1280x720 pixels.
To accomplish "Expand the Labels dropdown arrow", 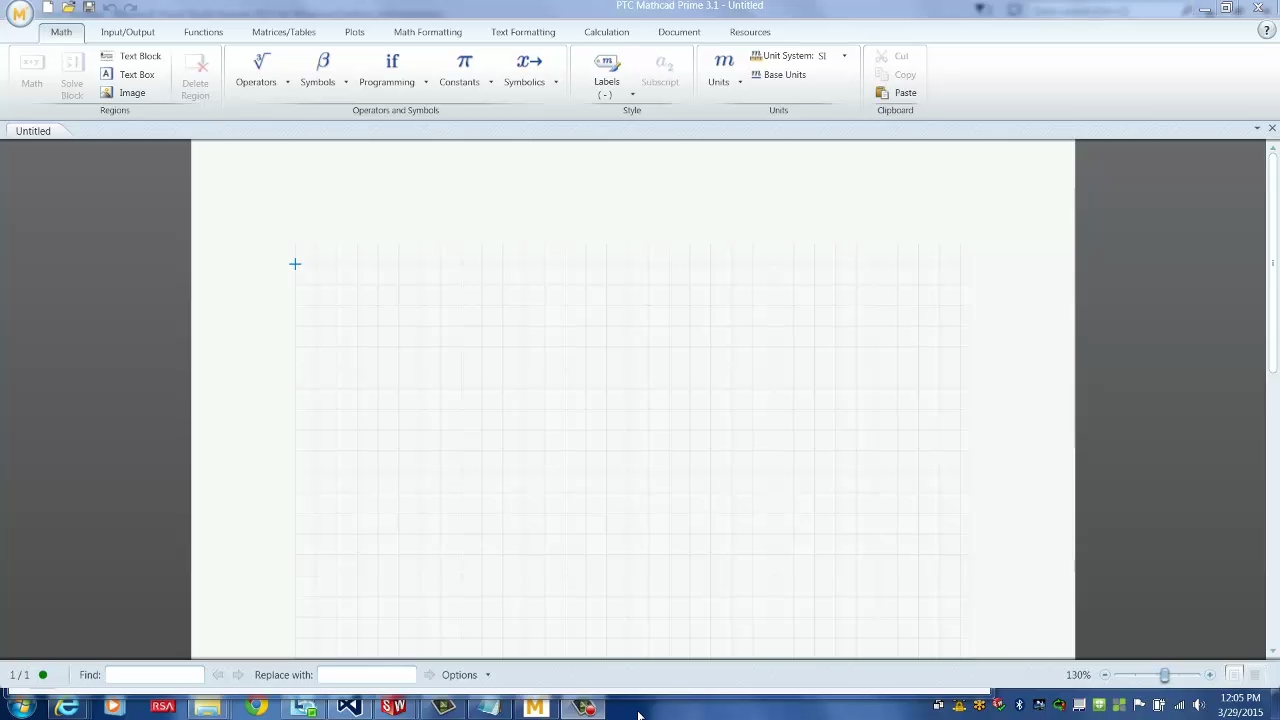I will 632,95.
